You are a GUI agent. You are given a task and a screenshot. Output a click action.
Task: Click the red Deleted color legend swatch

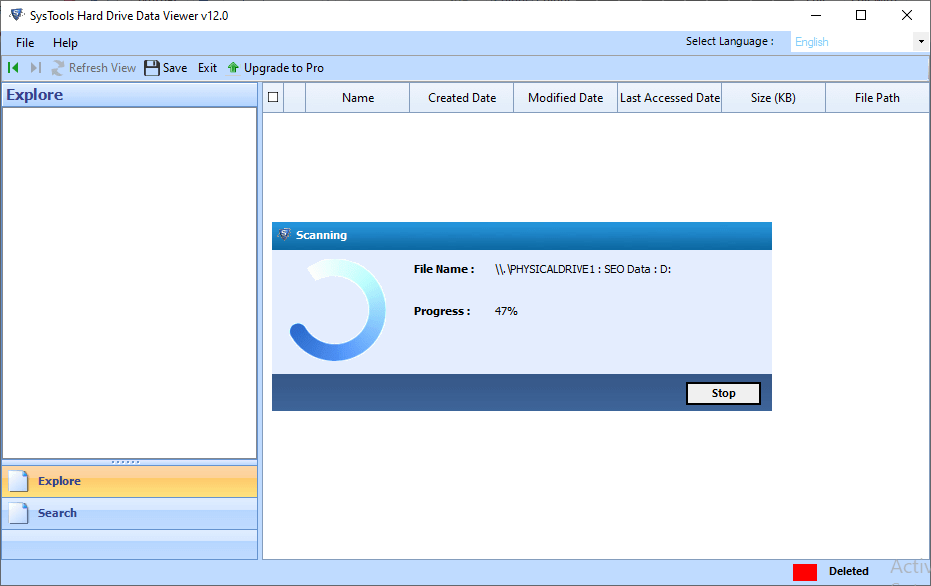click(805, 572)
